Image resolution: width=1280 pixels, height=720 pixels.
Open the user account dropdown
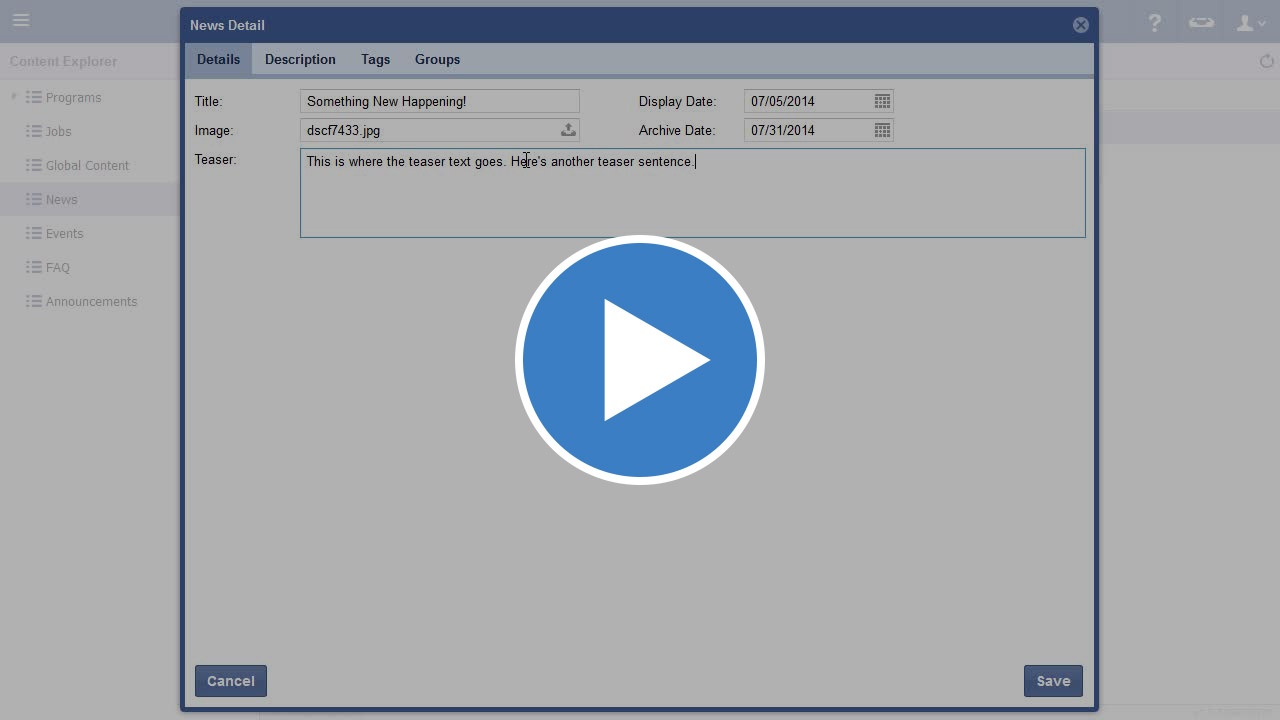point(1250,22)
